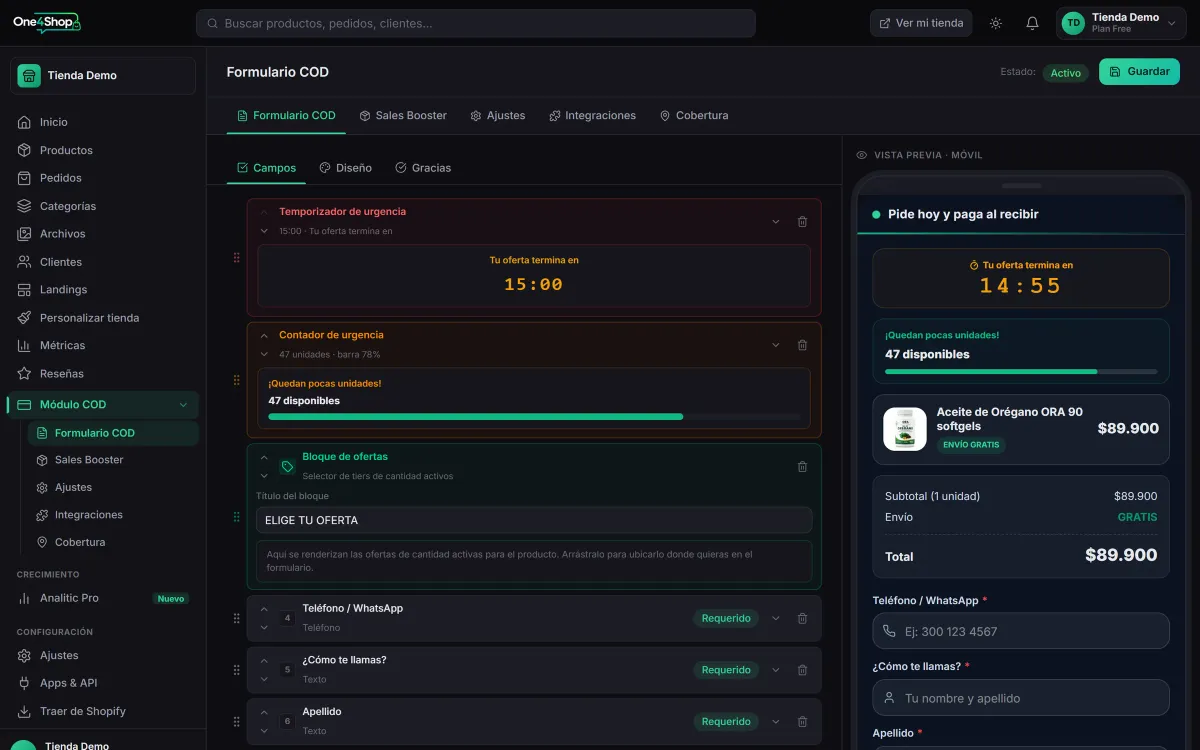1200x750 pixels.
Task: Open Reseñas from the sidebar
Action: 103,373
